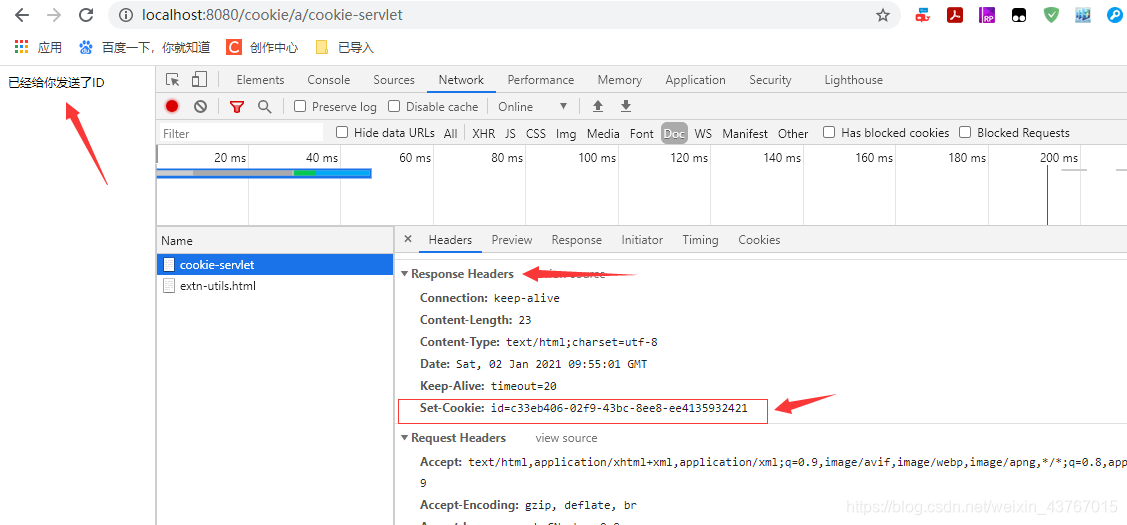1127x525 pixels.
Task: Switch to the Sources tab
Action: point(394,80)
